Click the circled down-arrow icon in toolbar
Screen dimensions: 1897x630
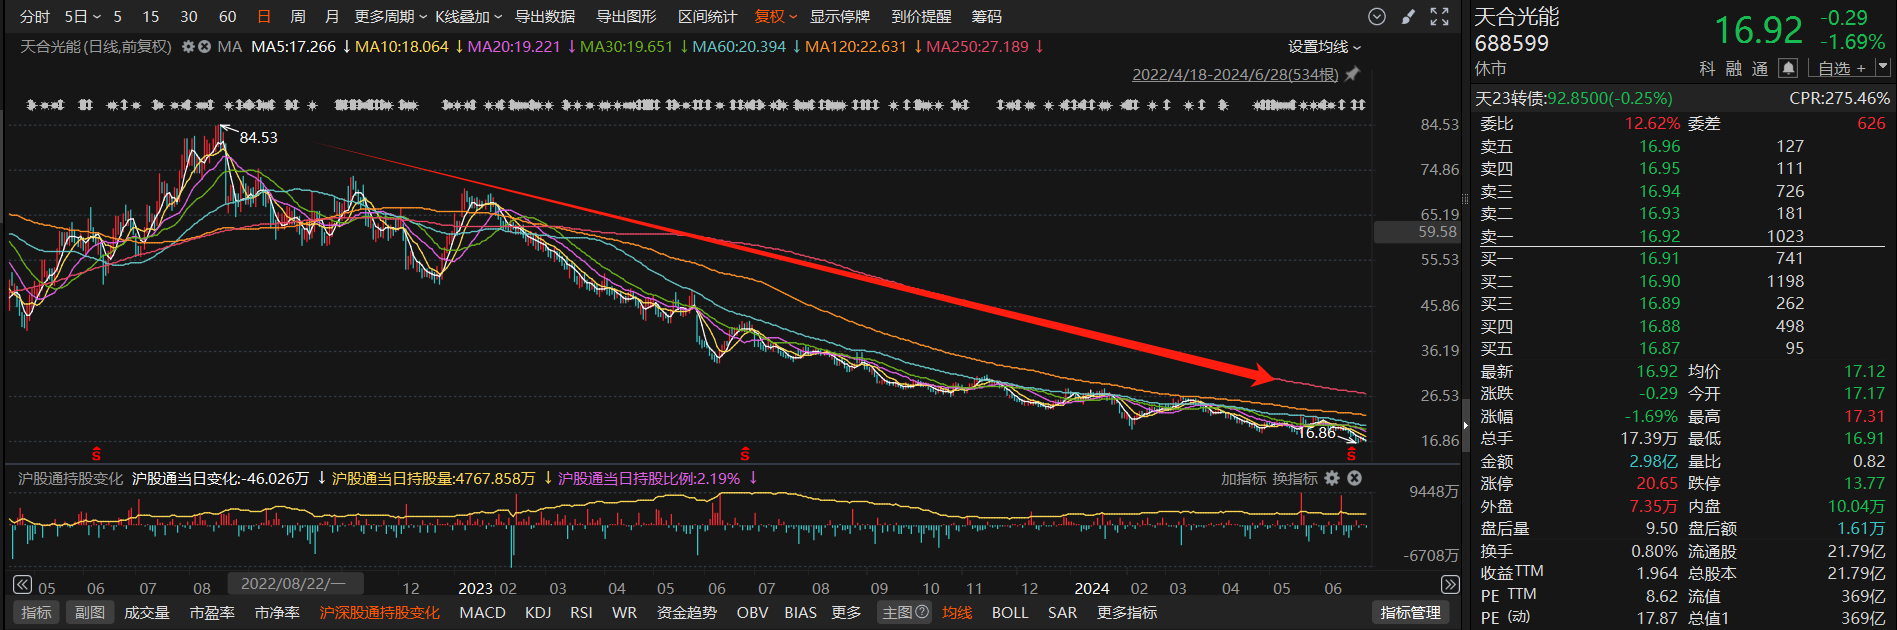[x=1377, y=17]
